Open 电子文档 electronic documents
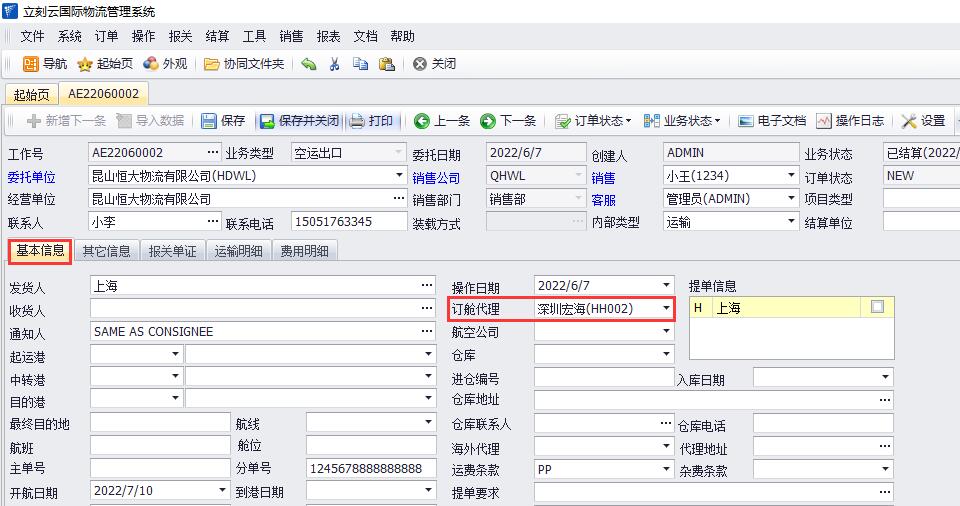 [x=771, y=121]
